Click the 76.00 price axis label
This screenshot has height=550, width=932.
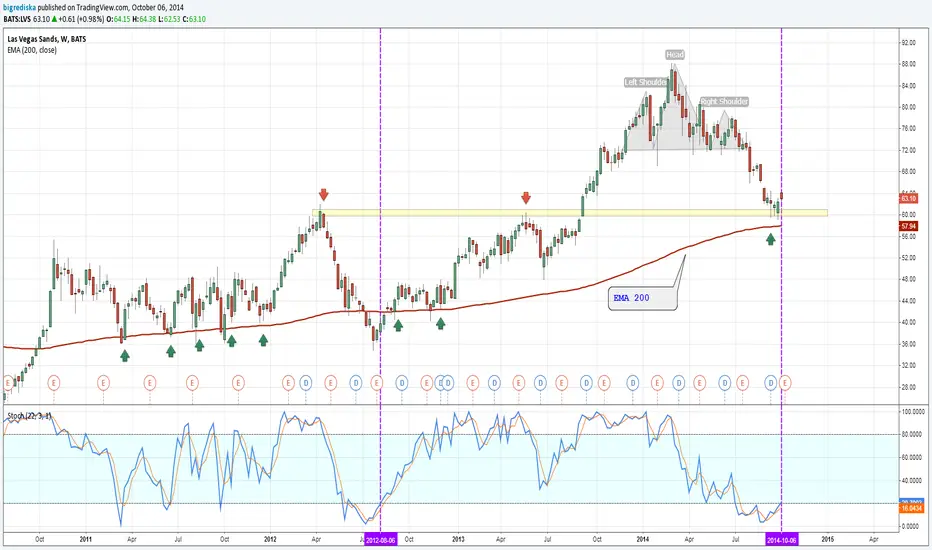pyautogui.click(x=908, y=128)
